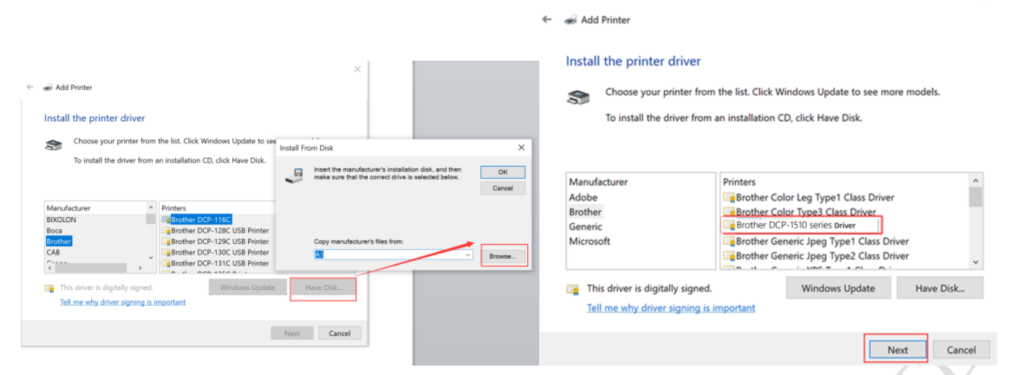Click the grayed-out Have Disk... button
This screenshot has width=1024, height=375.
pyautogui.click(x=323, y=287)
